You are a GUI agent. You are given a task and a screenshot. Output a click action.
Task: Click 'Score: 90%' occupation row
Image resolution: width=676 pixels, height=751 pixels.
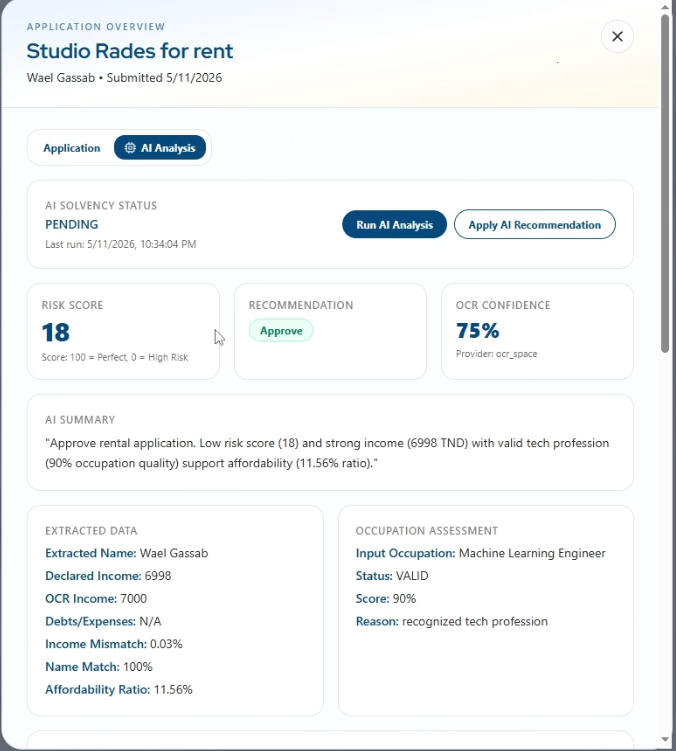(386, 599)
